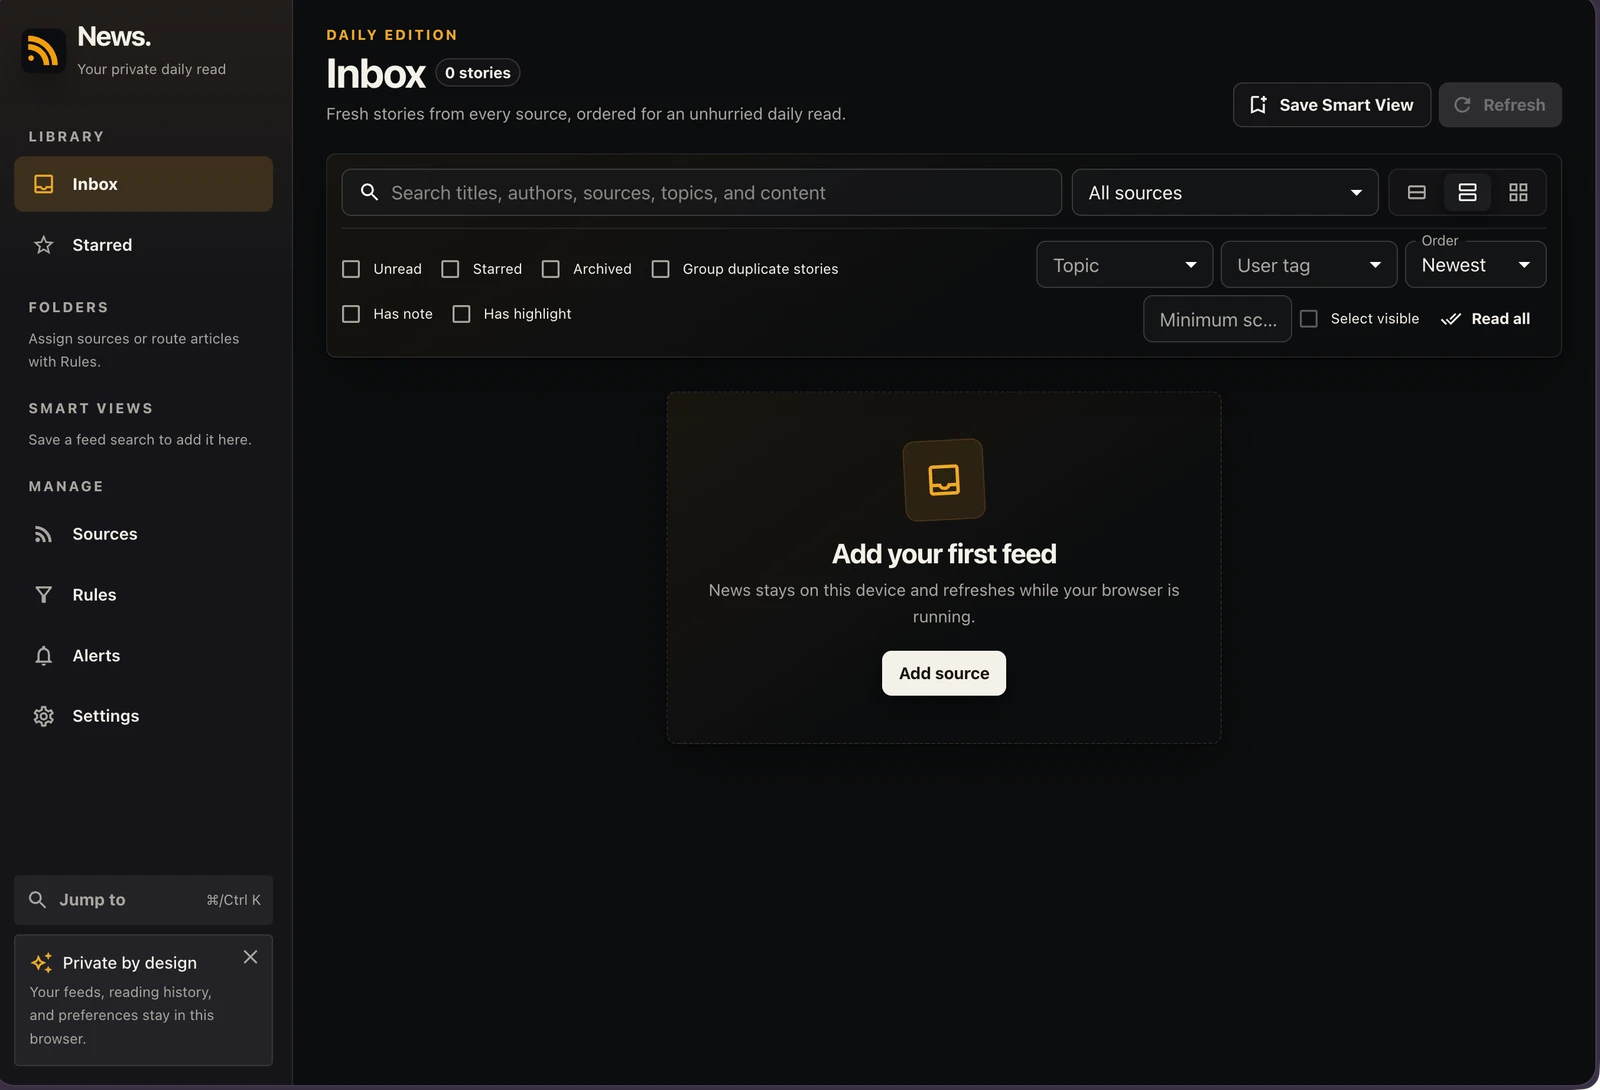
Task: Click the Save Smart View button
Action: coord(1331,105)
